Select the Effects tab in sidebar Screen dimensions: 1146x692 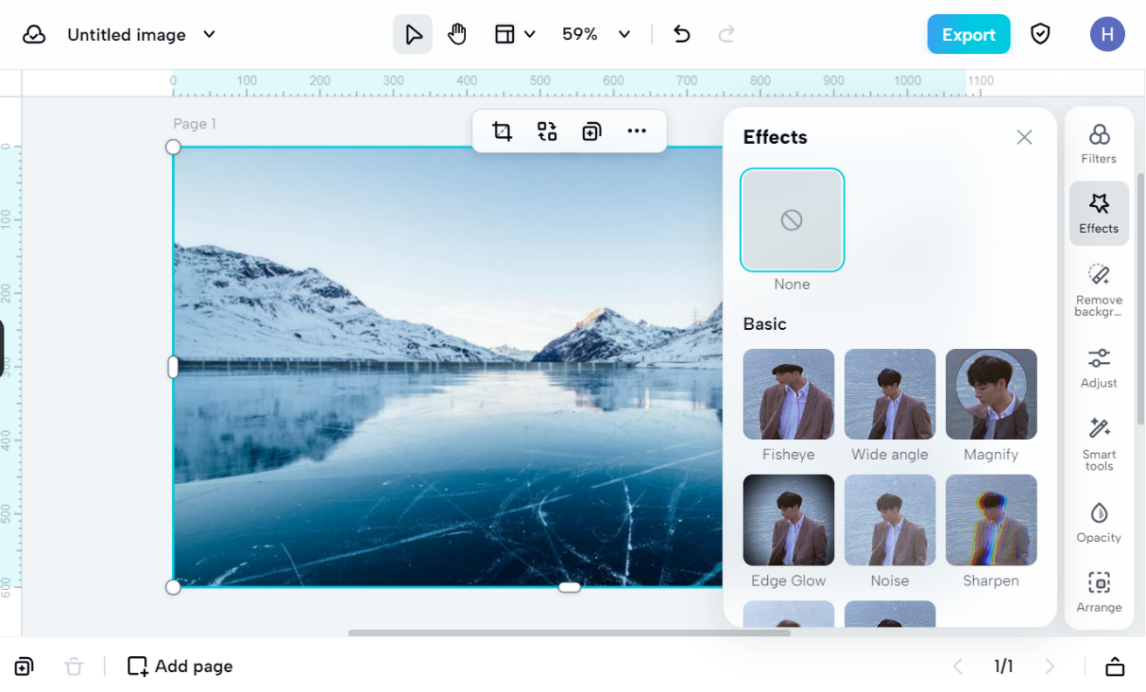[x=1098, y=213]
